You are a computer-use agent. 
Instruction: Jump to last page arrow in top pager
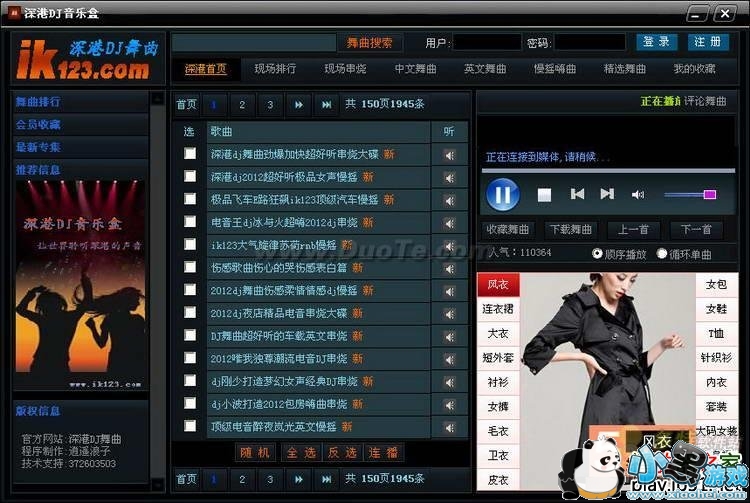[x=326, y=104]
